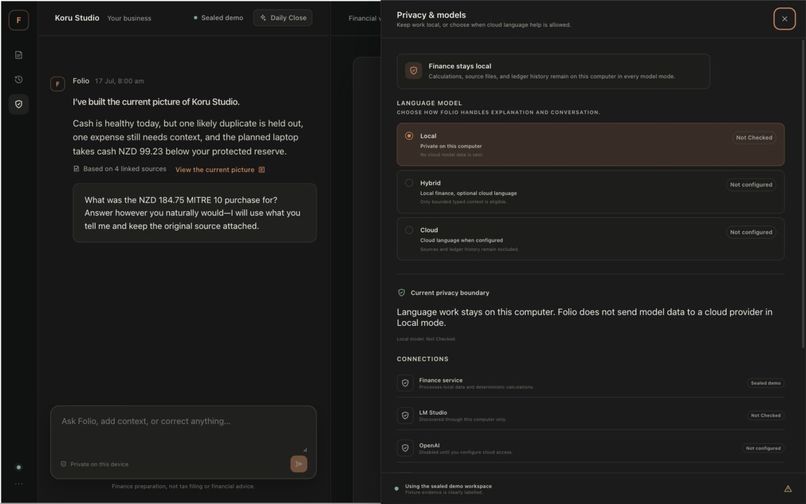Click the Daily Close button
Screen dimensions: 806x504
[x=283, y=18]
